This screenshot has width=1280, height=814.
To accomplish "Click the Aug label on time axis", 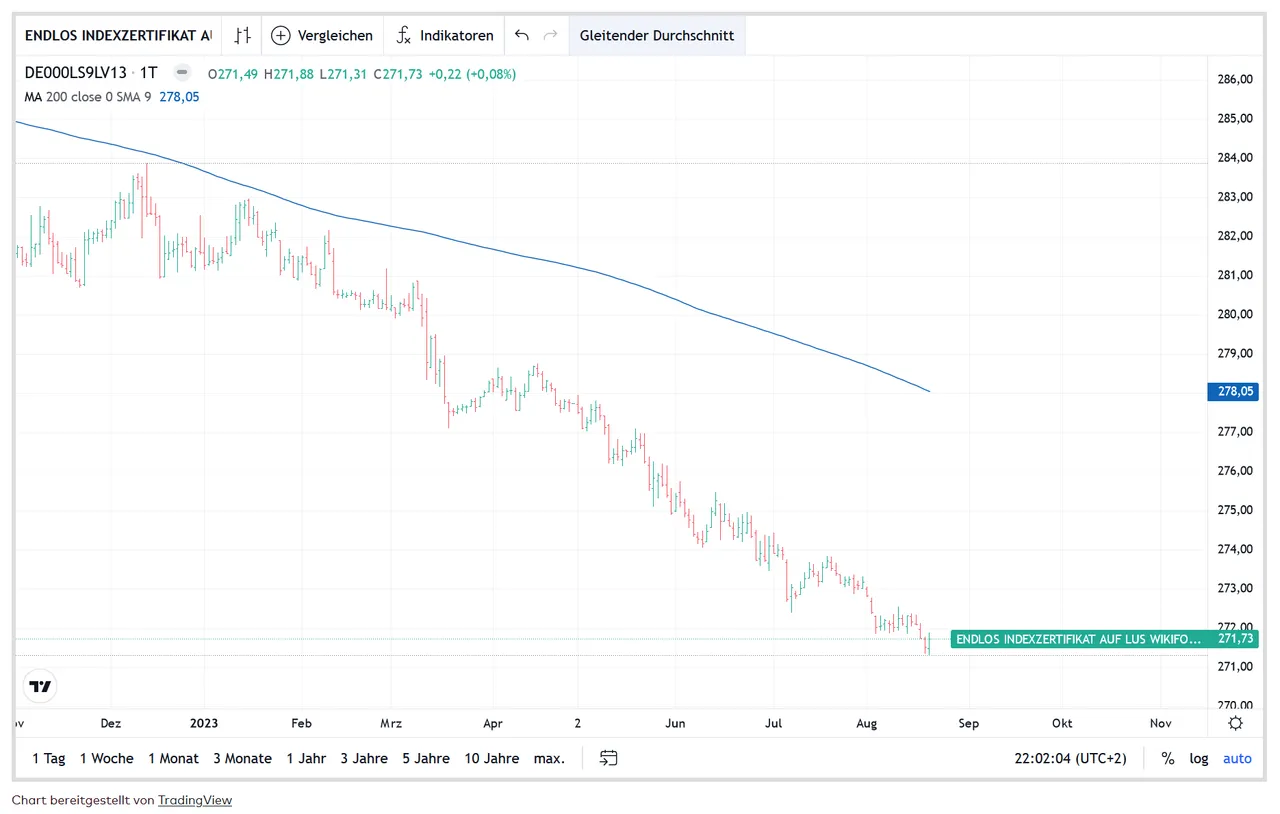I will (x=866, y=723).
